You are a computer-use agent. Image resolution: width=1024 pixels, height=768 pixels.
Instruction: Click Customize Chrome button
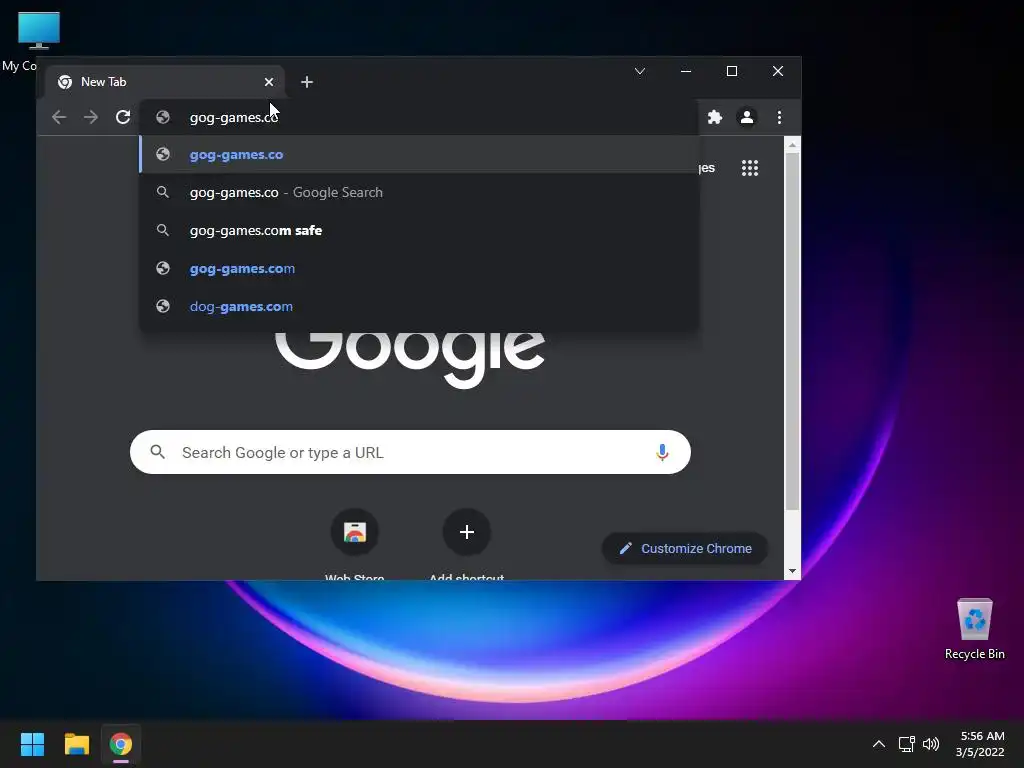(x=684, y=549)
